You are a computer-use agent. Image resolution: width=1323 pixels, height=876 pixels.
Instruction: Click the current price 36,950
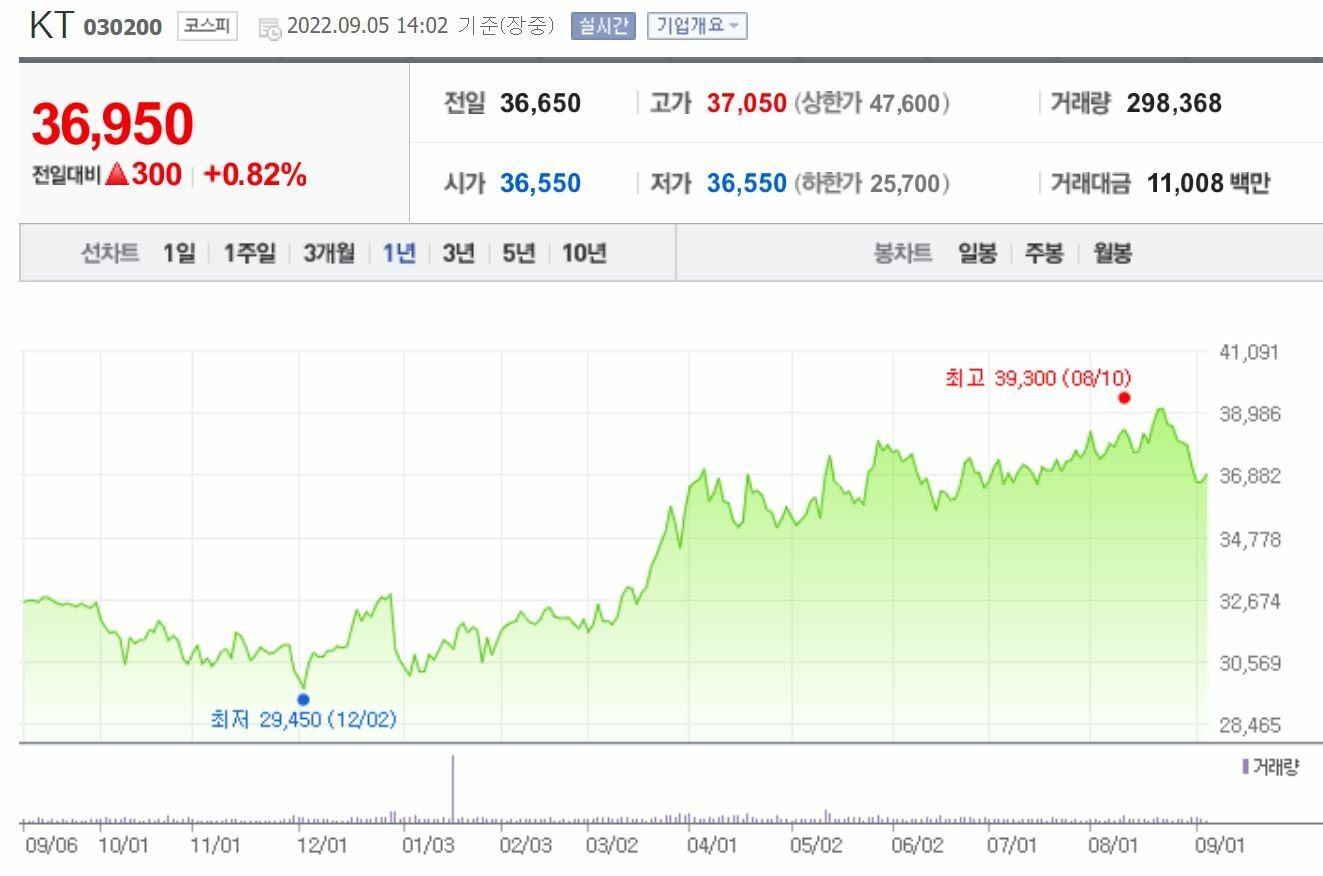coord(112,124)
